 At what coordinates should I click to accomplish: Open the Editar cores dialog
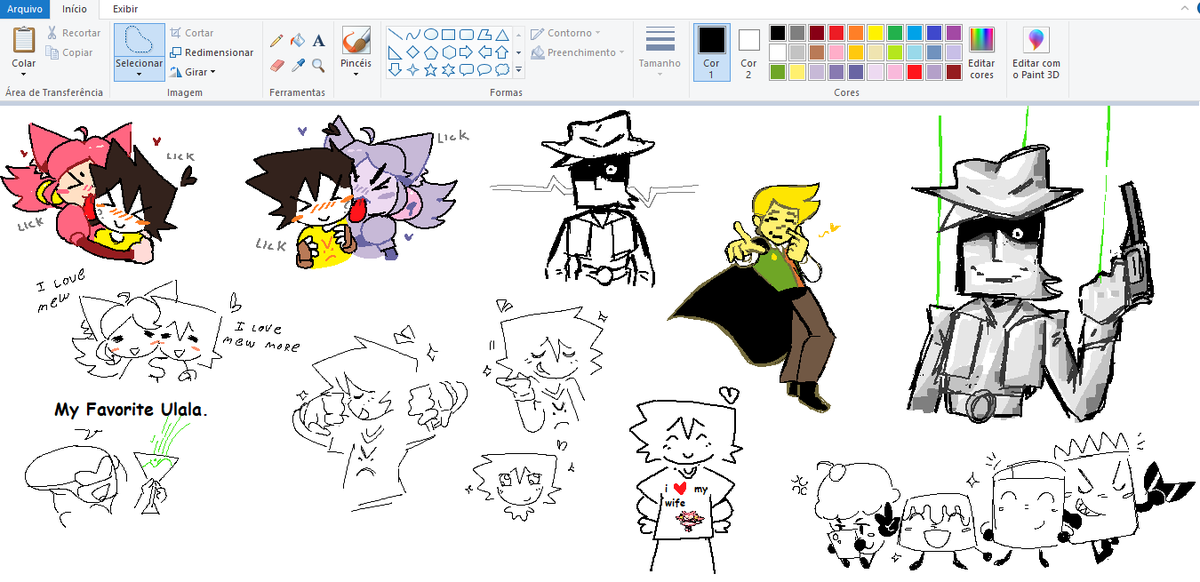tap(982, 54)
